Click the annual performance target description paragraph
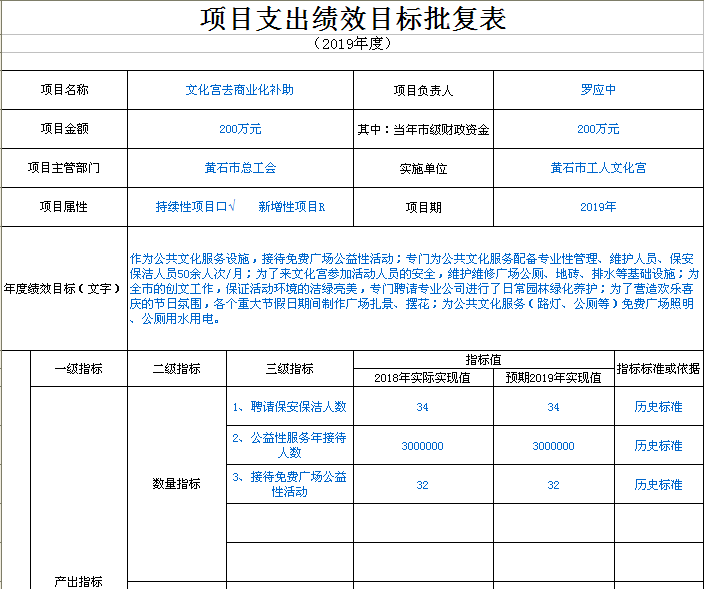The width and height of the screenshot is (704, 589). [414, 289]
